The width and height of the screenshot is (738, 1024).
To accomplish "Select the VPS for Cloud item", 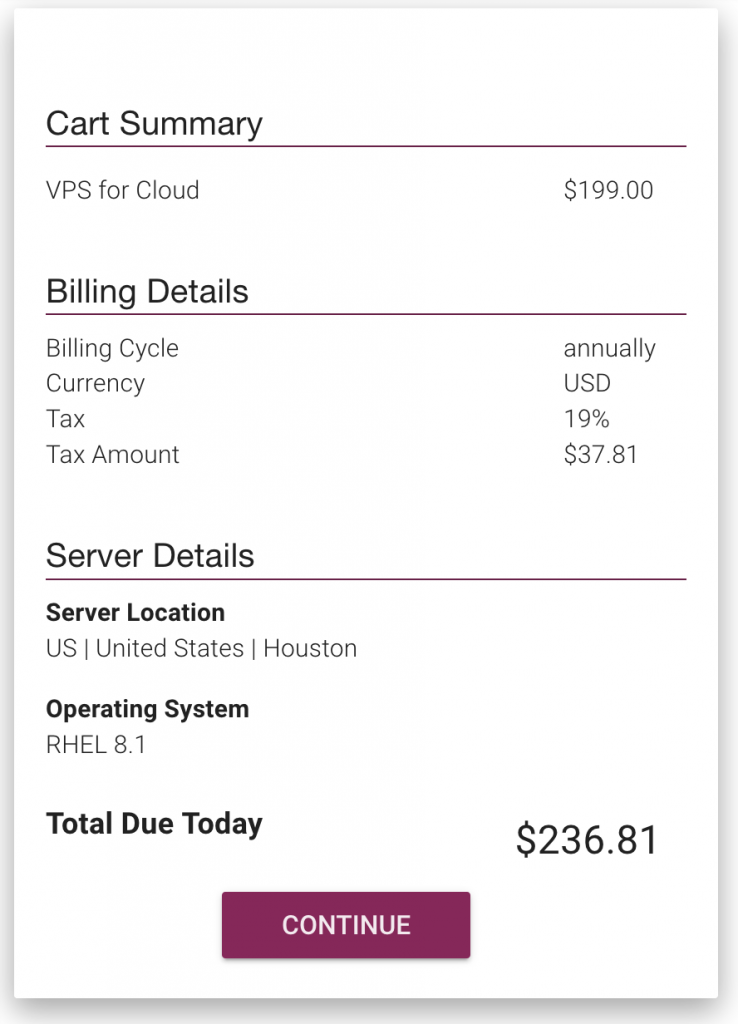I will (x=123, y=190).
